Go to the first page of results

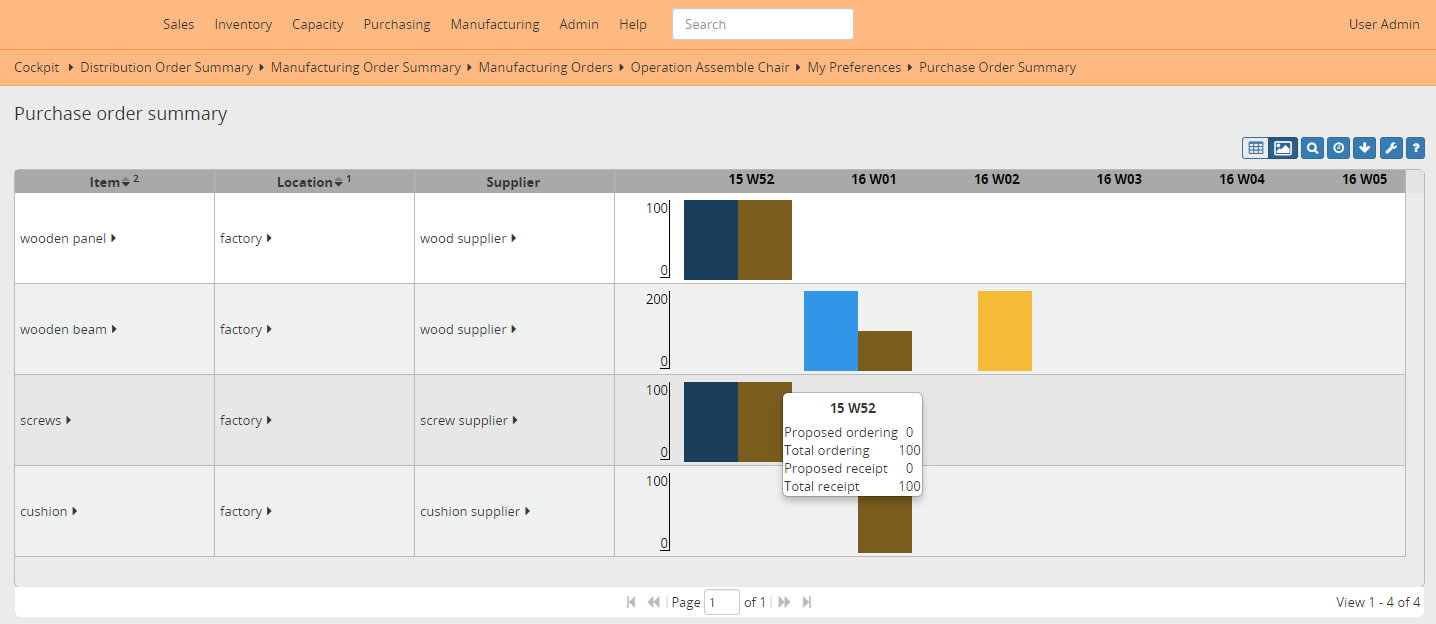(x=631, y=602)
